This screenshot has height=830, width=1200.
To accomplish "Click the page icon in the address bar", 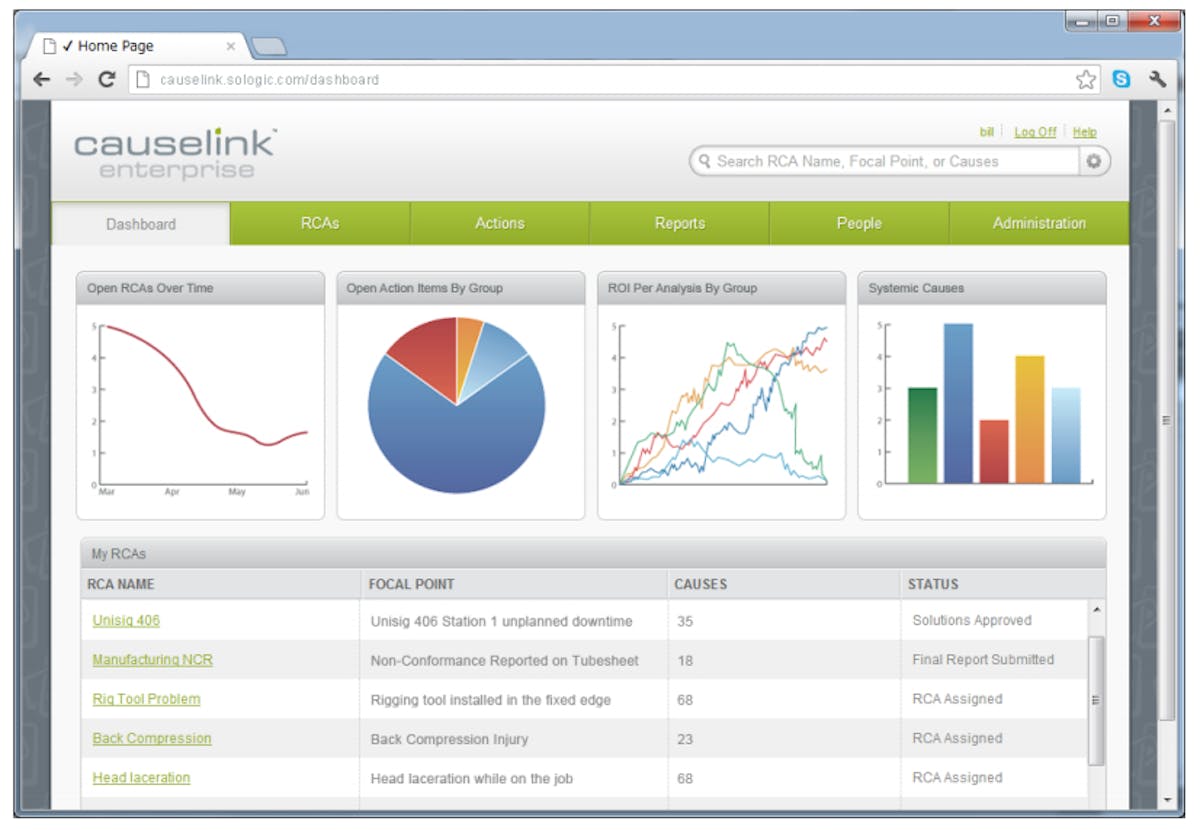I will pos(142,78).
